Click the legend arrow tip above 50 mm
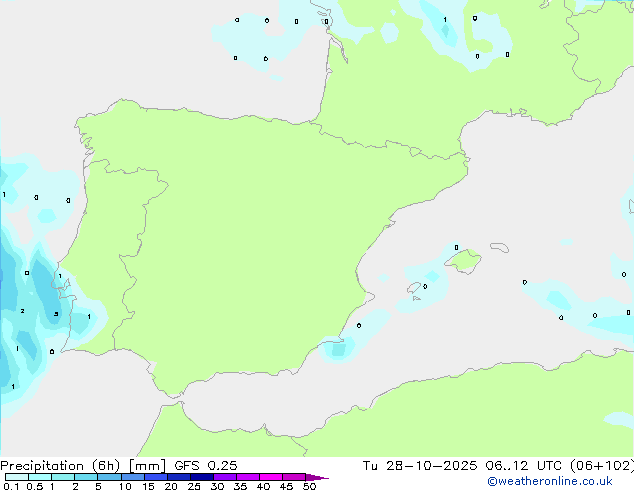The image size is (634, 490). click(x=317, y=477)
